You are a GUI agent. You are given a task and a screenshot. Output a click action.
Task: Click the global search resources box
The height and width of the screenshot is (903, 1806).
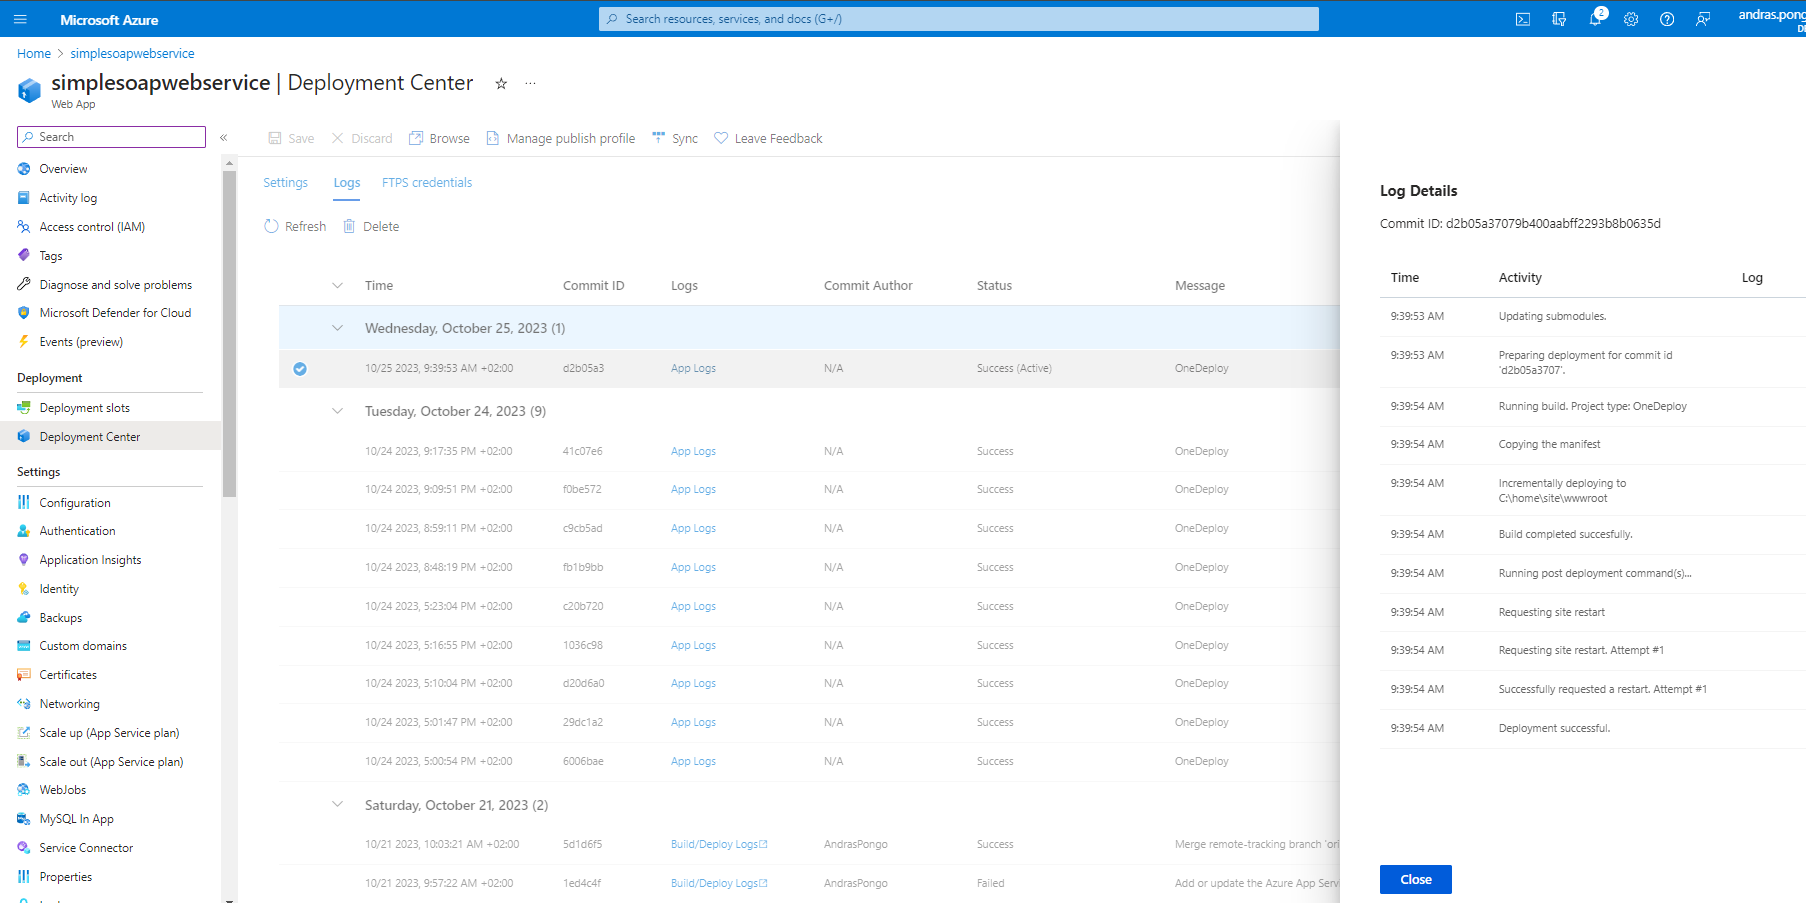(958, 19)
